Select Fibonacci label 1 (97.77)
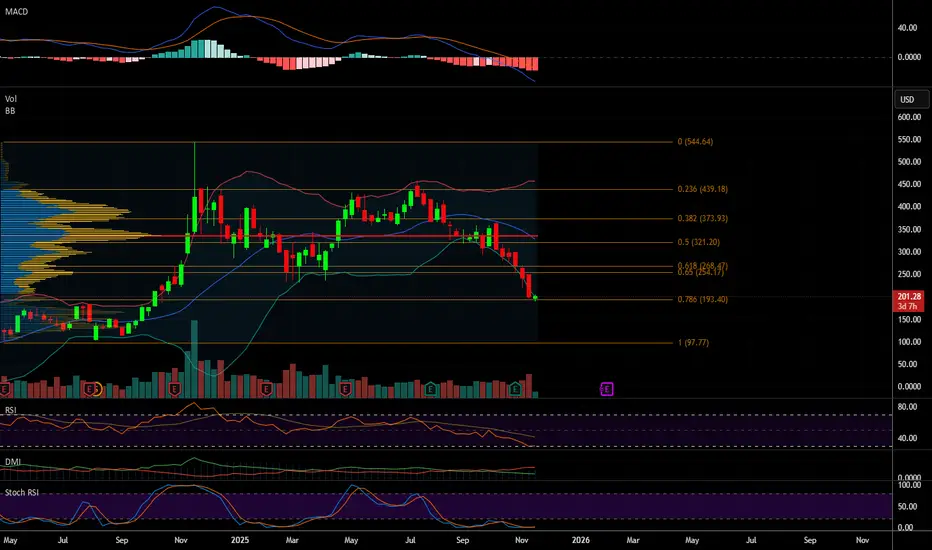Screen dimensions: 932x550 tap(693, 342)
